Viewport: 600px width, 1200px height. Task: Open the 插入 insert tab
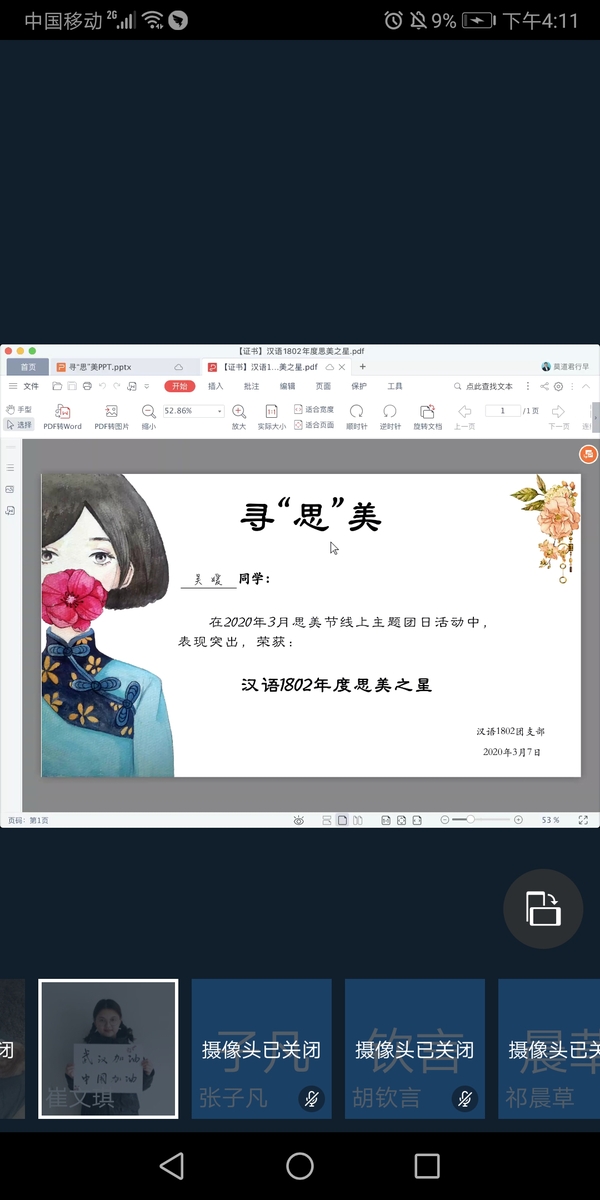click(x=215, y=386)
